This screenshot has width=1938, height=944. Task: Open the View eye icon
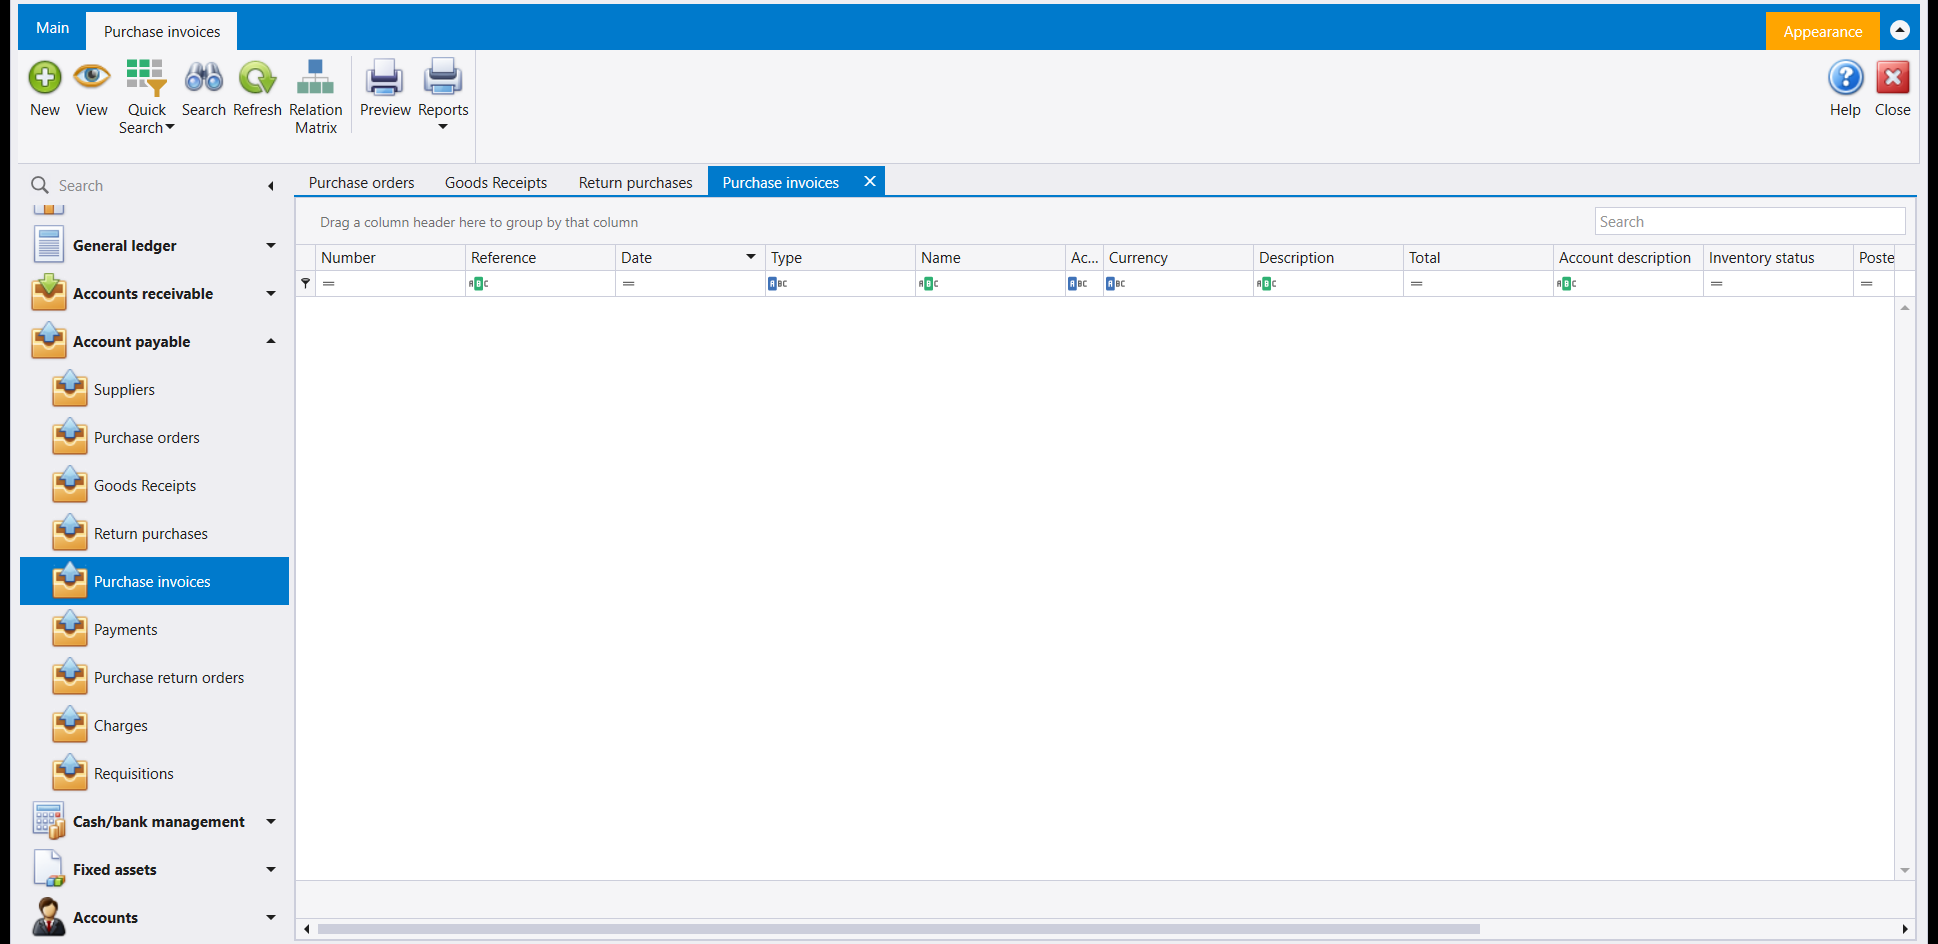(92, 77)
